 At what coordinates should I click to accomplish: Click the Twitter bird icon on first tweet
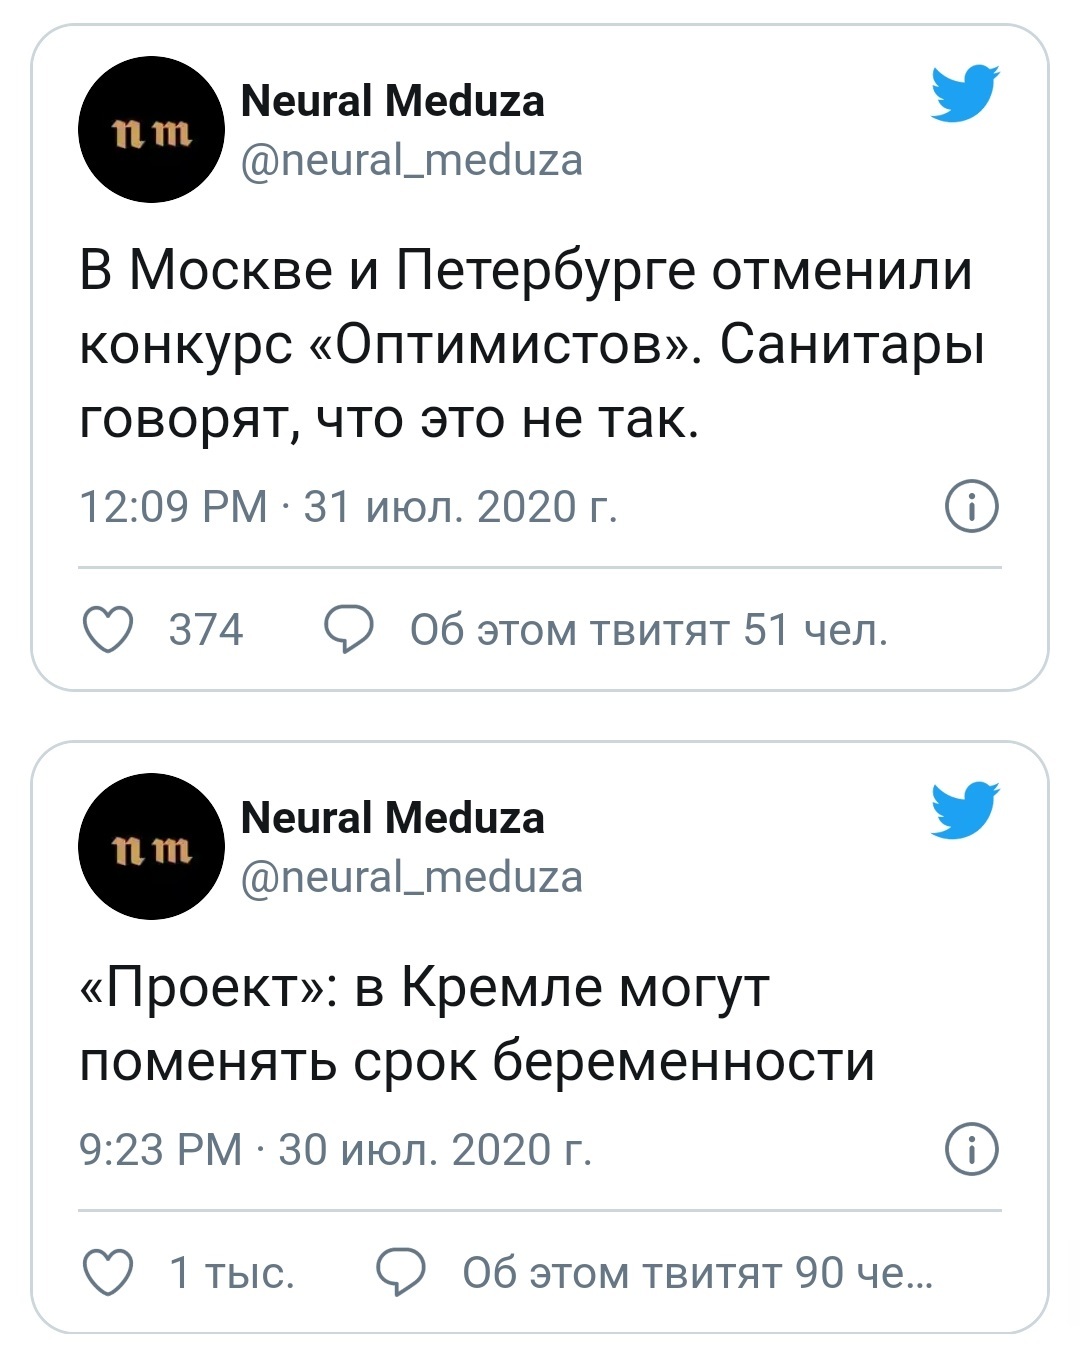point(965,93)
